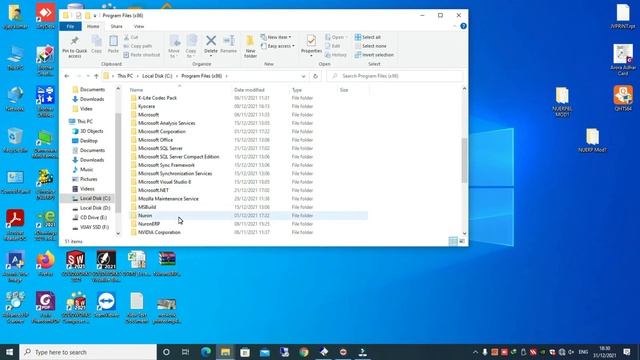Viewport: 640px width, 360px height.
Task: Open Google Chrome from taskbar
Action: point(304,352)
